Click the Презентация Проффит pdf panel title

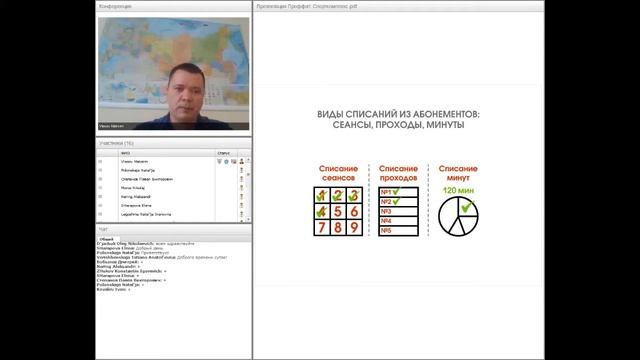307,6
